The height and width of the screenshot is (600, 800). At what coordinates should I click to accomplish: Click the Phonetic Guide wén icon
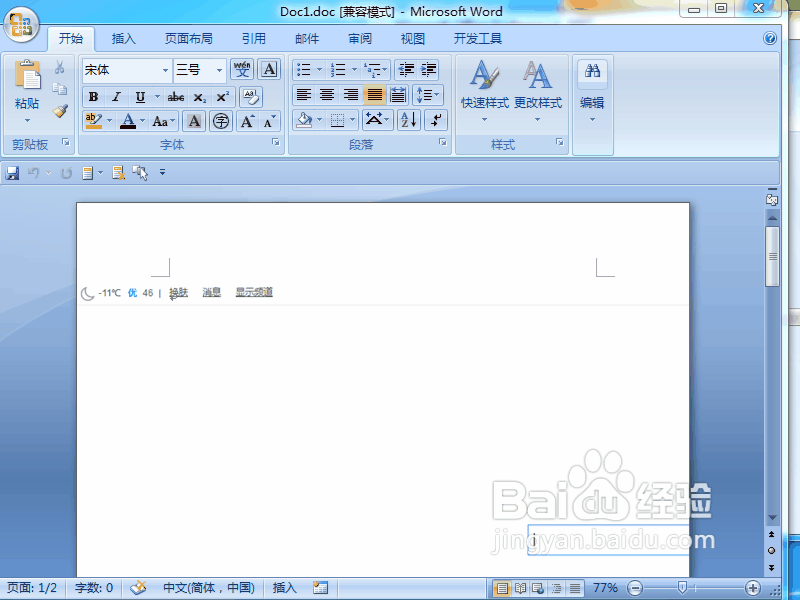click(x=242, y=69)
